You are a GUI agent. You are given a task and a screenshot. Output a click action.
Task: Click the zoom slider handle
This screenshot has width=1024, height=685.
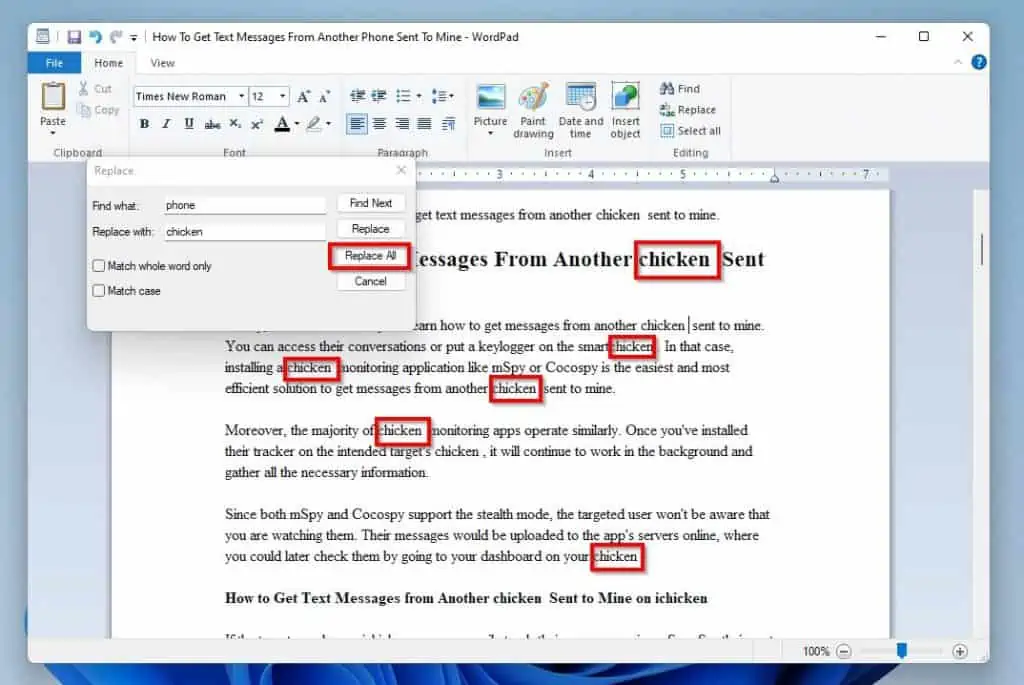901,651
